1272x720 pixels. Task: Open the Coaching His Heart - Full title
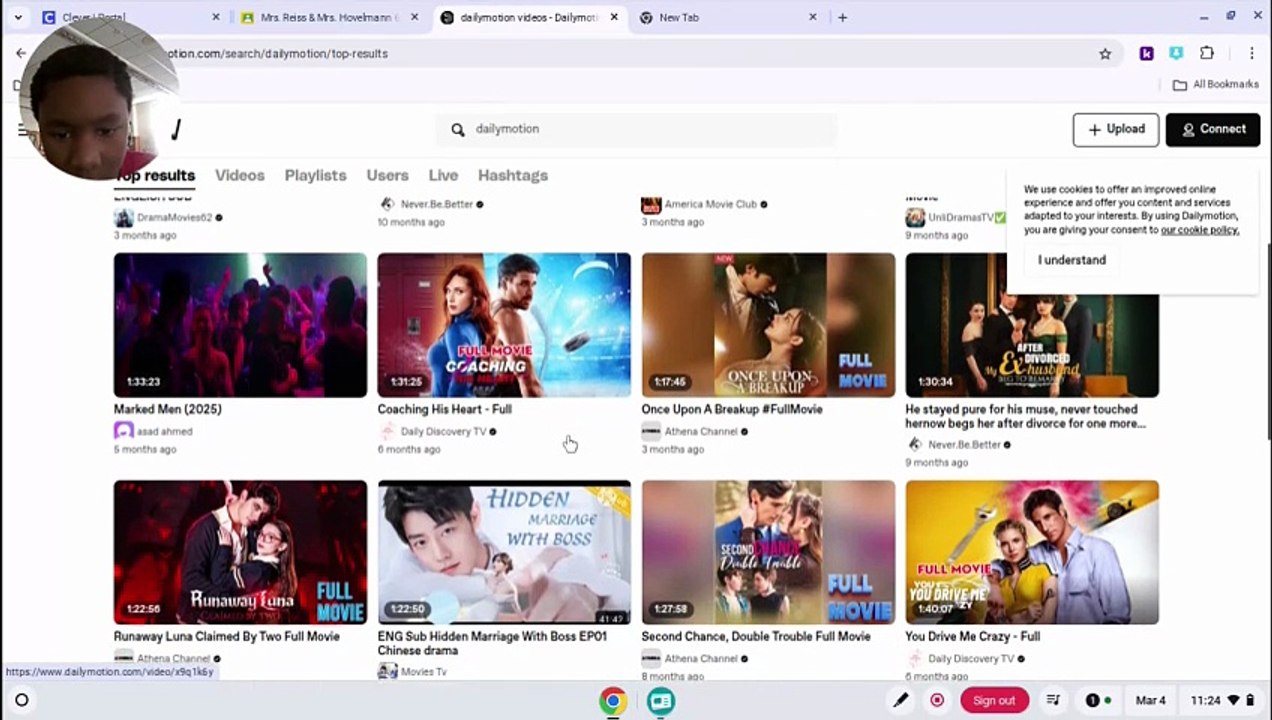pyautogui.click(x=445, y=409)
